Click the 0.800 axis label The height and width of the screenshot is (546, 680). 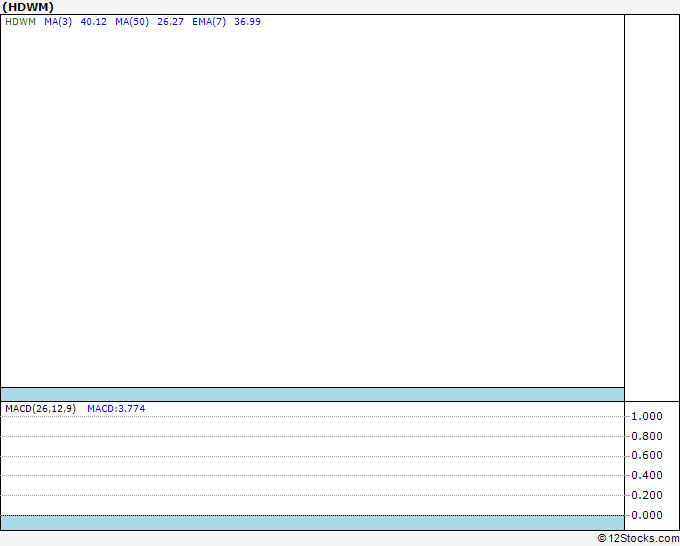647,436
